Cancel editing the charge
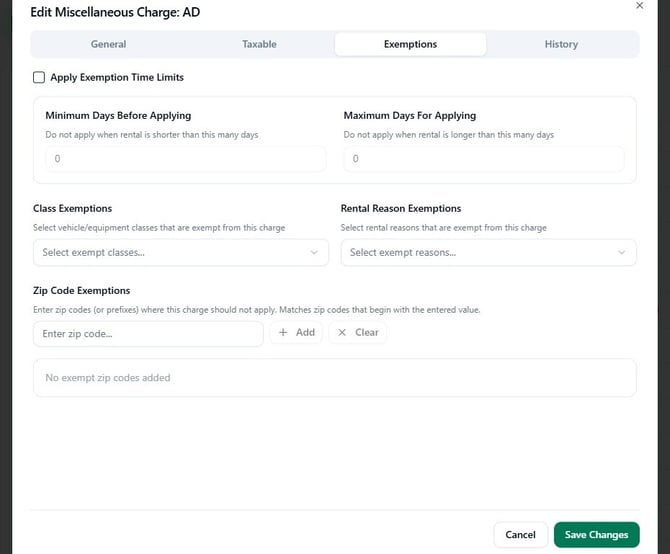 point(520,535)
